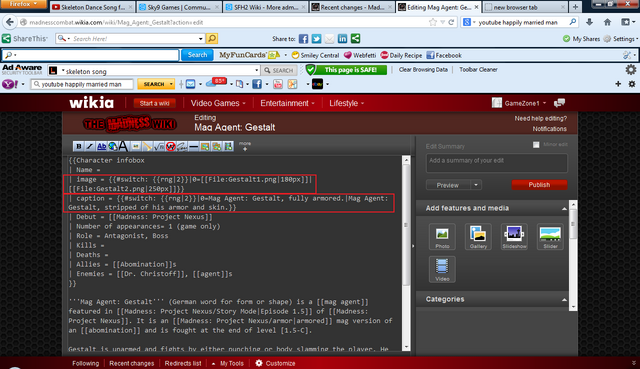This screenshot has height=369, width=640.
Task: Open Wikia notifications speech bubble icon
Action: (559, 103)
